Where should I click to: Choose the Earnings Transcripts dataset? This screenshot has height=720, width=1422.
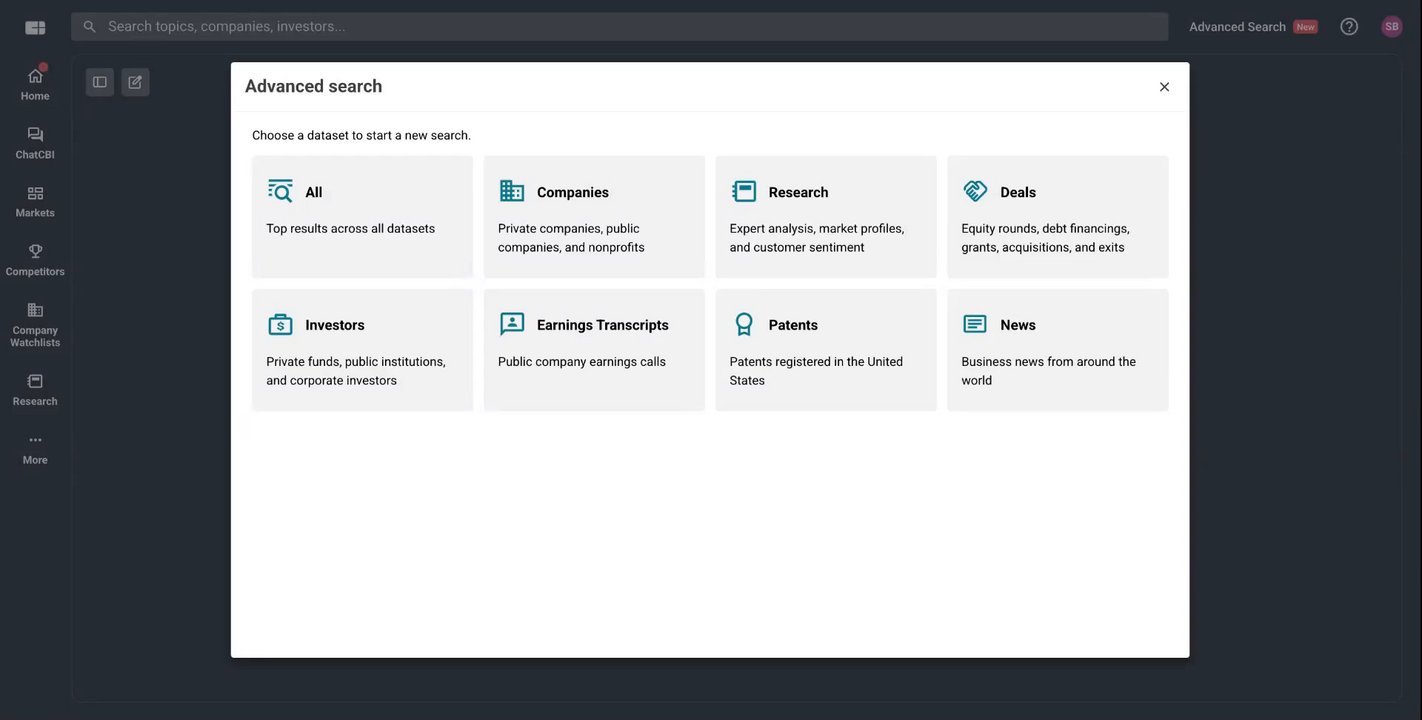(x=594, y=350)
